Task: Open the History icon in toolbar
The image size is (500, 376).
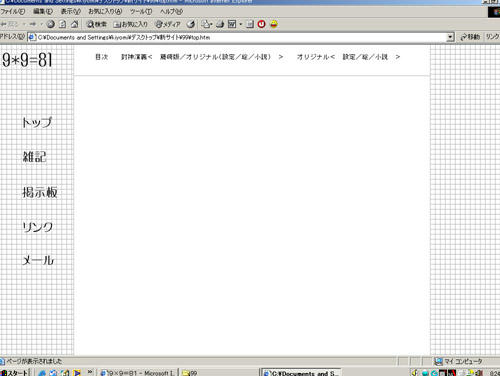Action: (191, 24)
